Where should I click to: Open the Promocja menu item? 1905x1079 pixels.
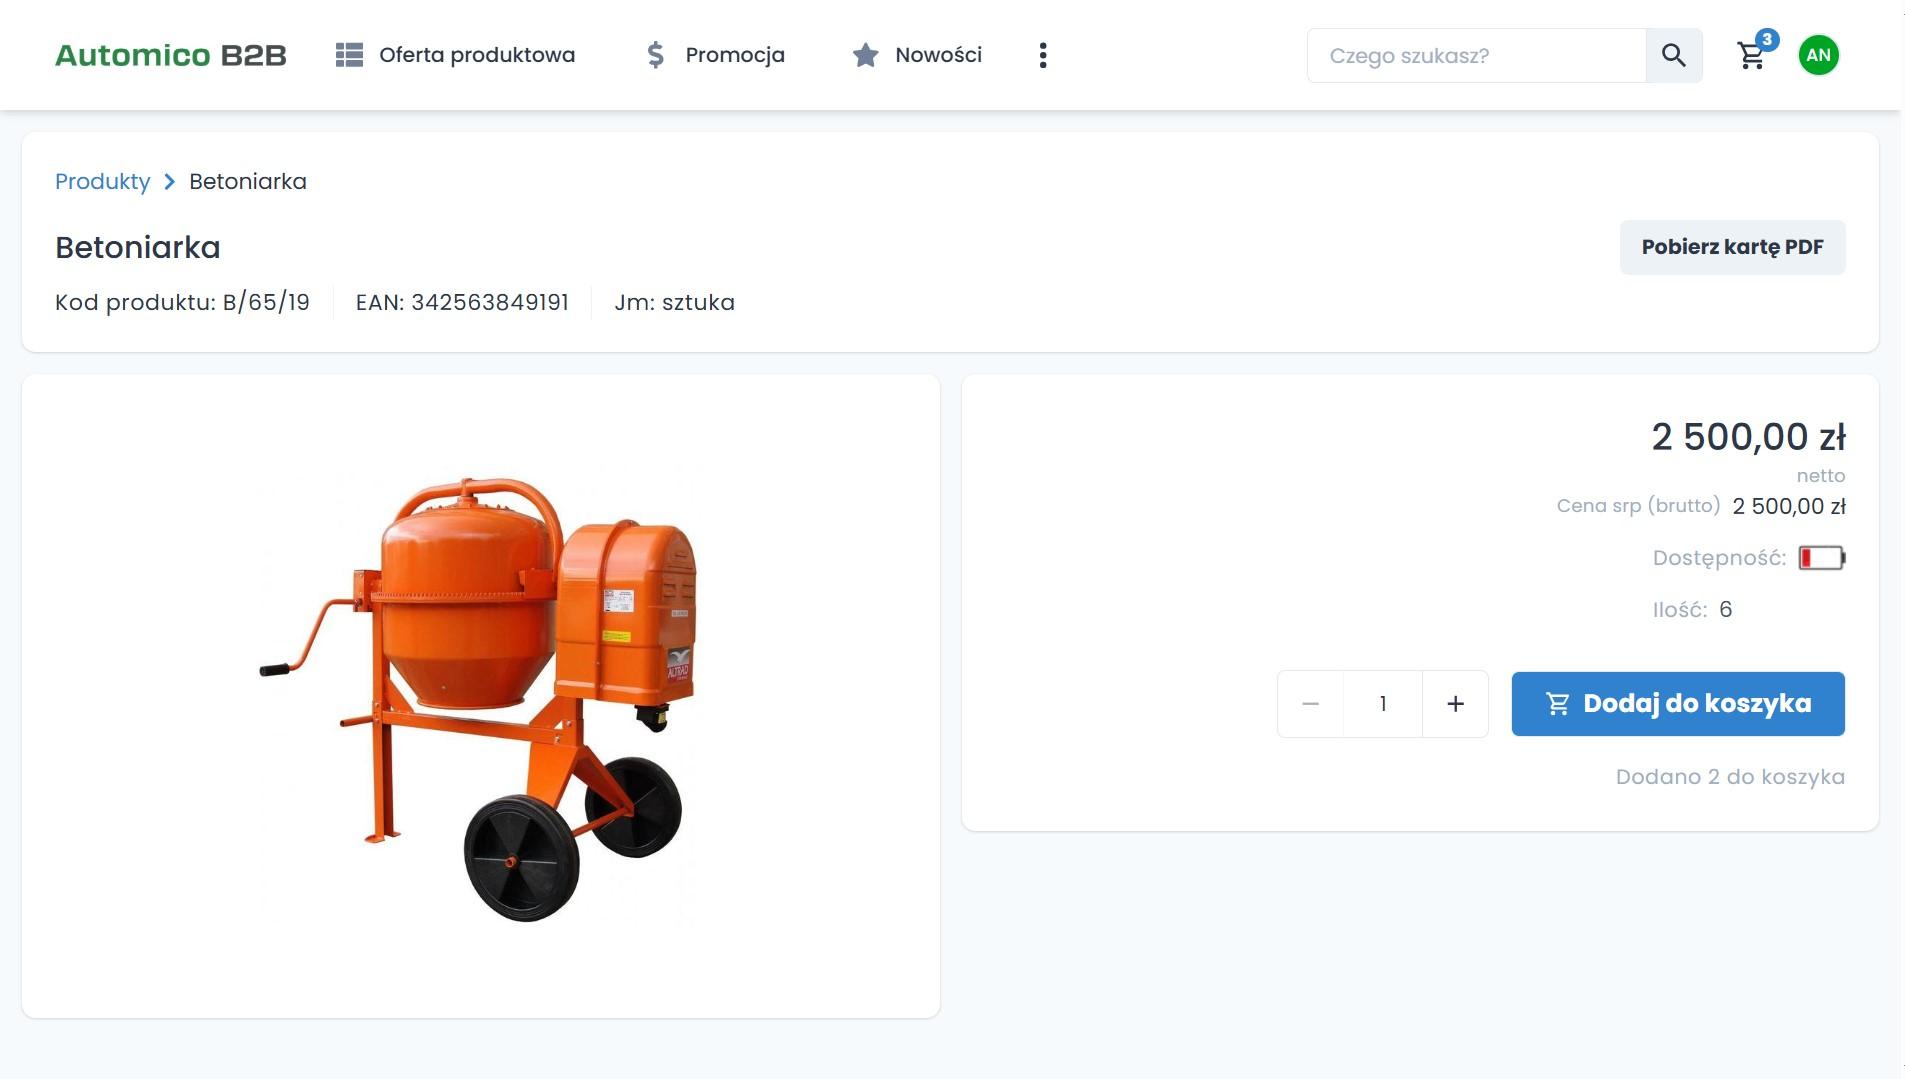734,55
